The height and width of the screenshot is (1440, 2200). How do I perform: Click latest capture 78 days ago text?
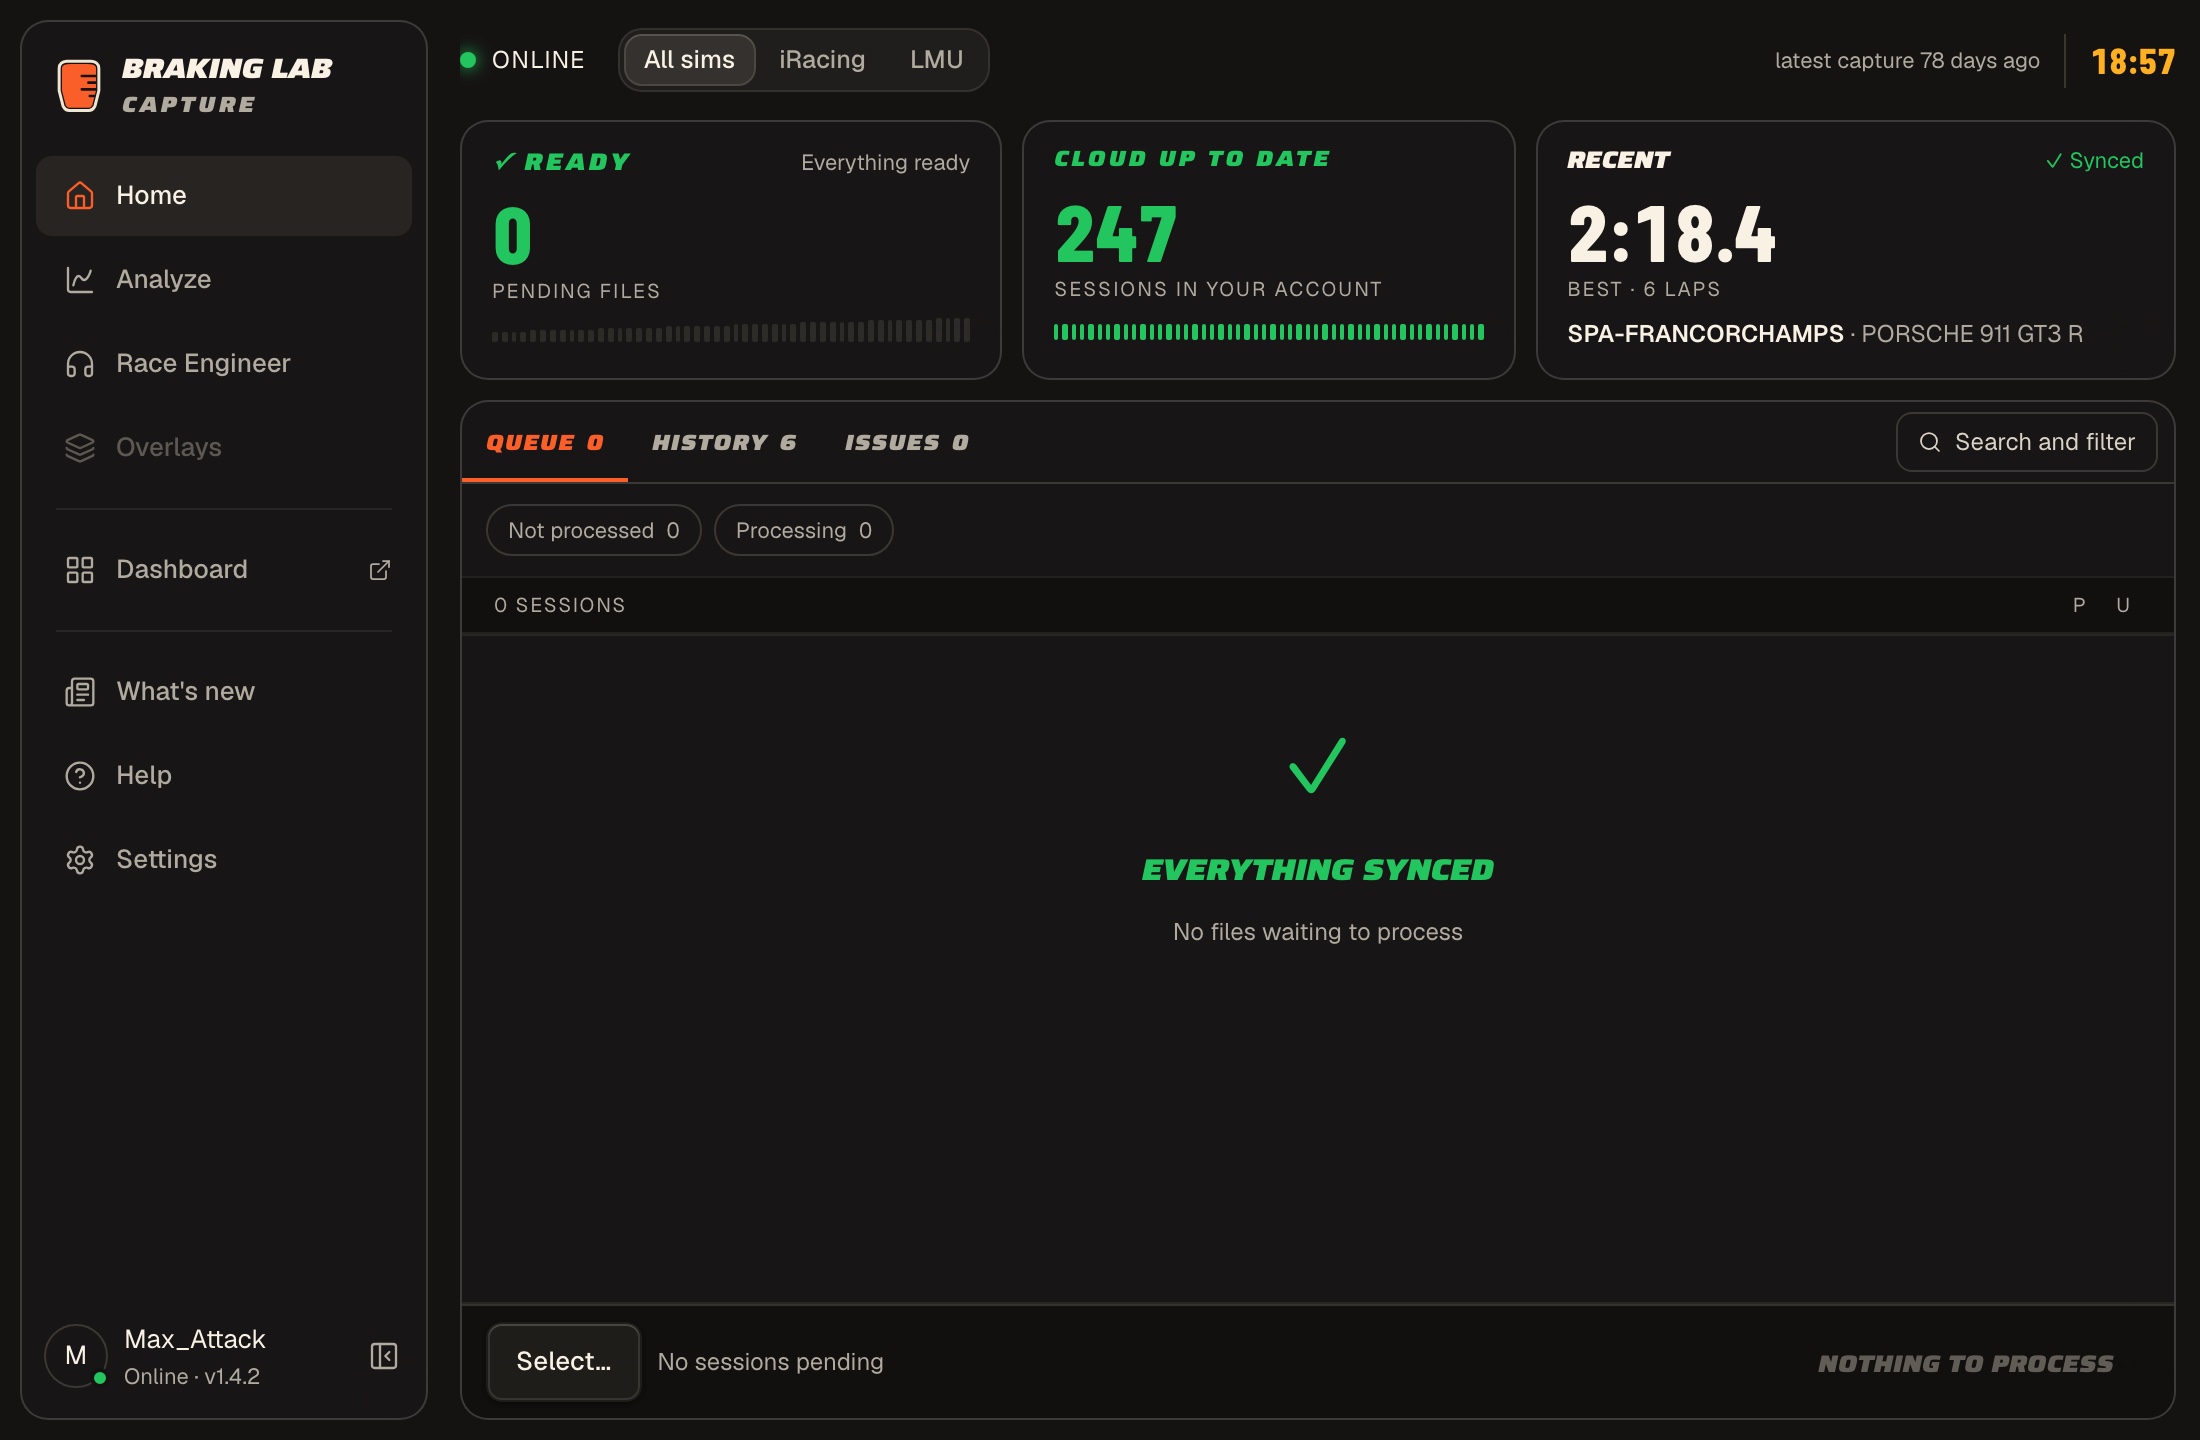1907,61
